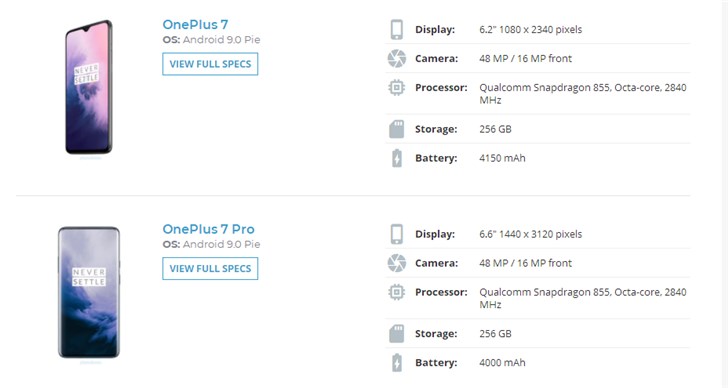Open View Full Specs for OnePlus 7 Pro
The image size is (728, 388).
pyautogui.click(x=210, y=269)
